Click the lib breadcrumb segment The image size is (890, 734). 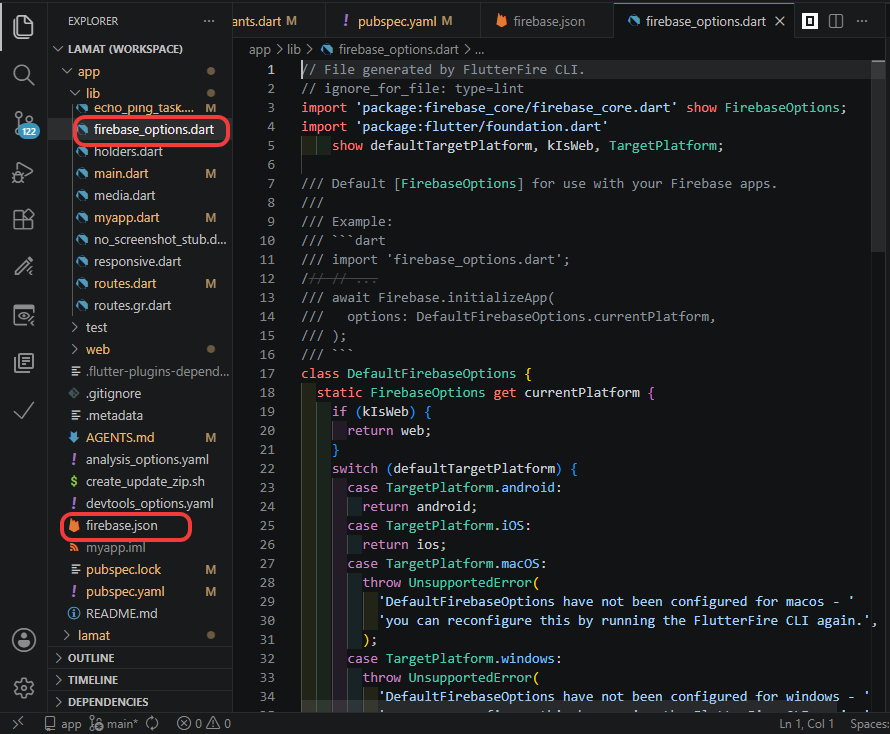(x=293, y=49)
